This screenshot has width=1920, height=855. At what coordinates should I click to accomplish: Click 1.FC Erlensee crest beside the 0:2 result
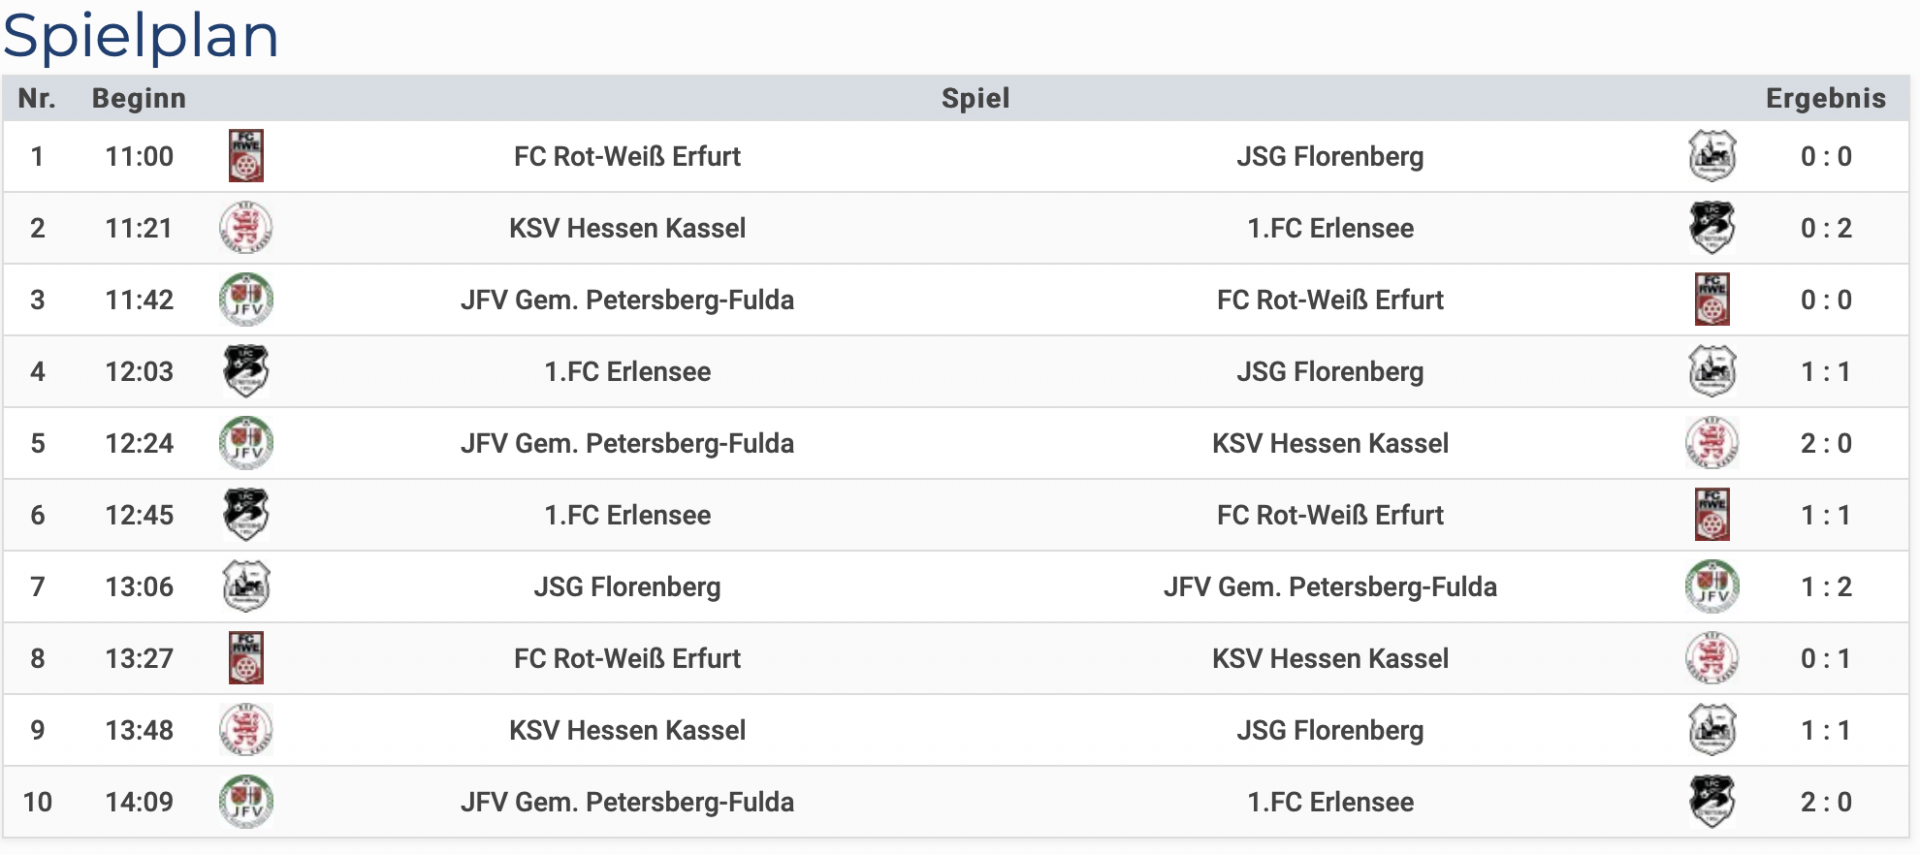coord(1712,228)
